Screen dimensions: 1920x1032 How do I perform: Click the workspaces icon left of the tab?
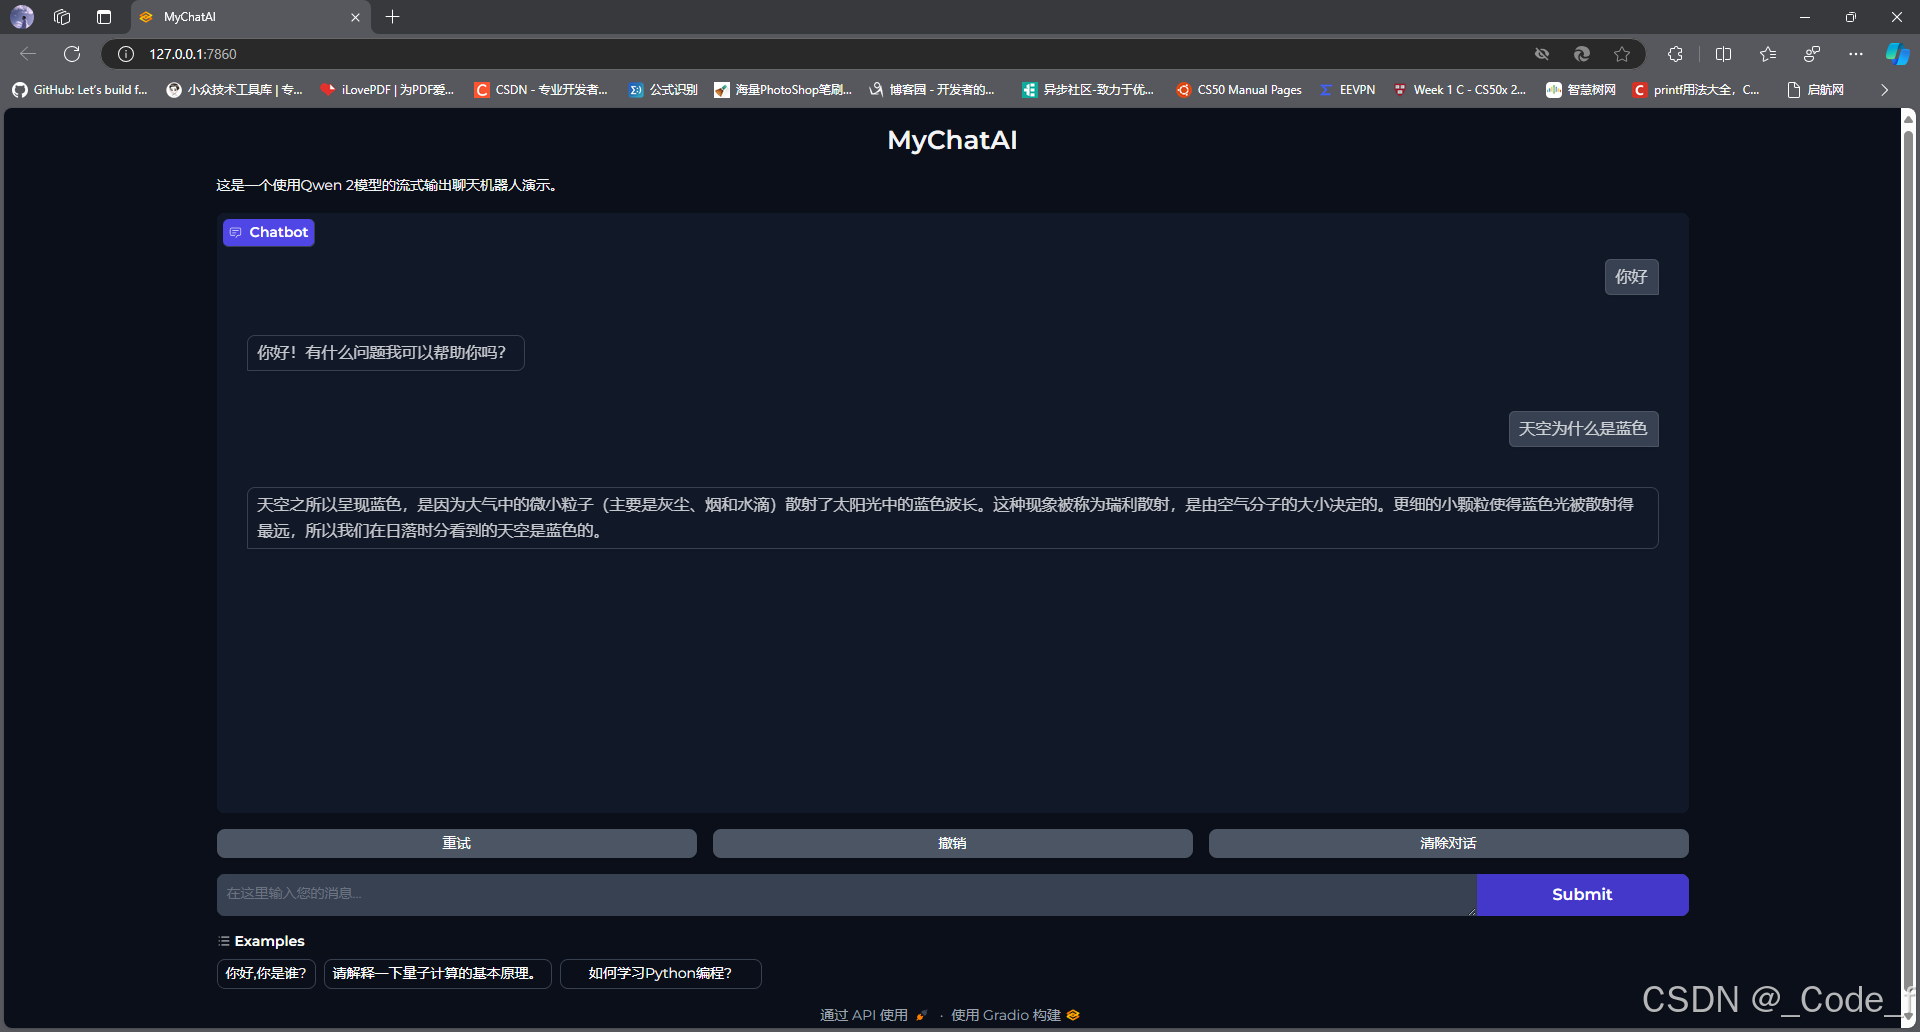pos(62,17)
